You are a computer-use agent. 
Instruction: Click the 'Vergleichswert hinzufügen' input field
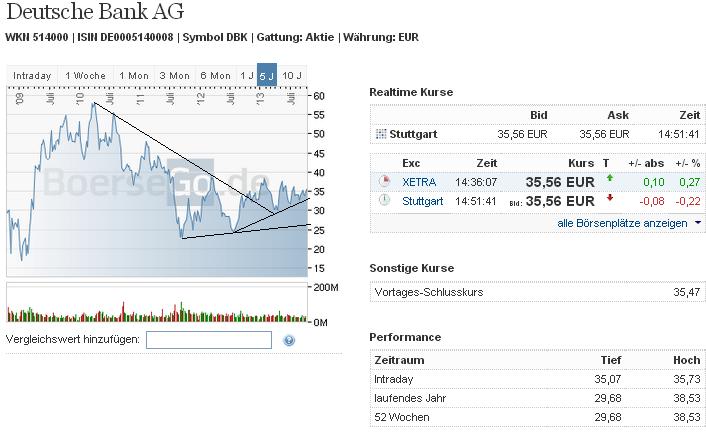209,340
